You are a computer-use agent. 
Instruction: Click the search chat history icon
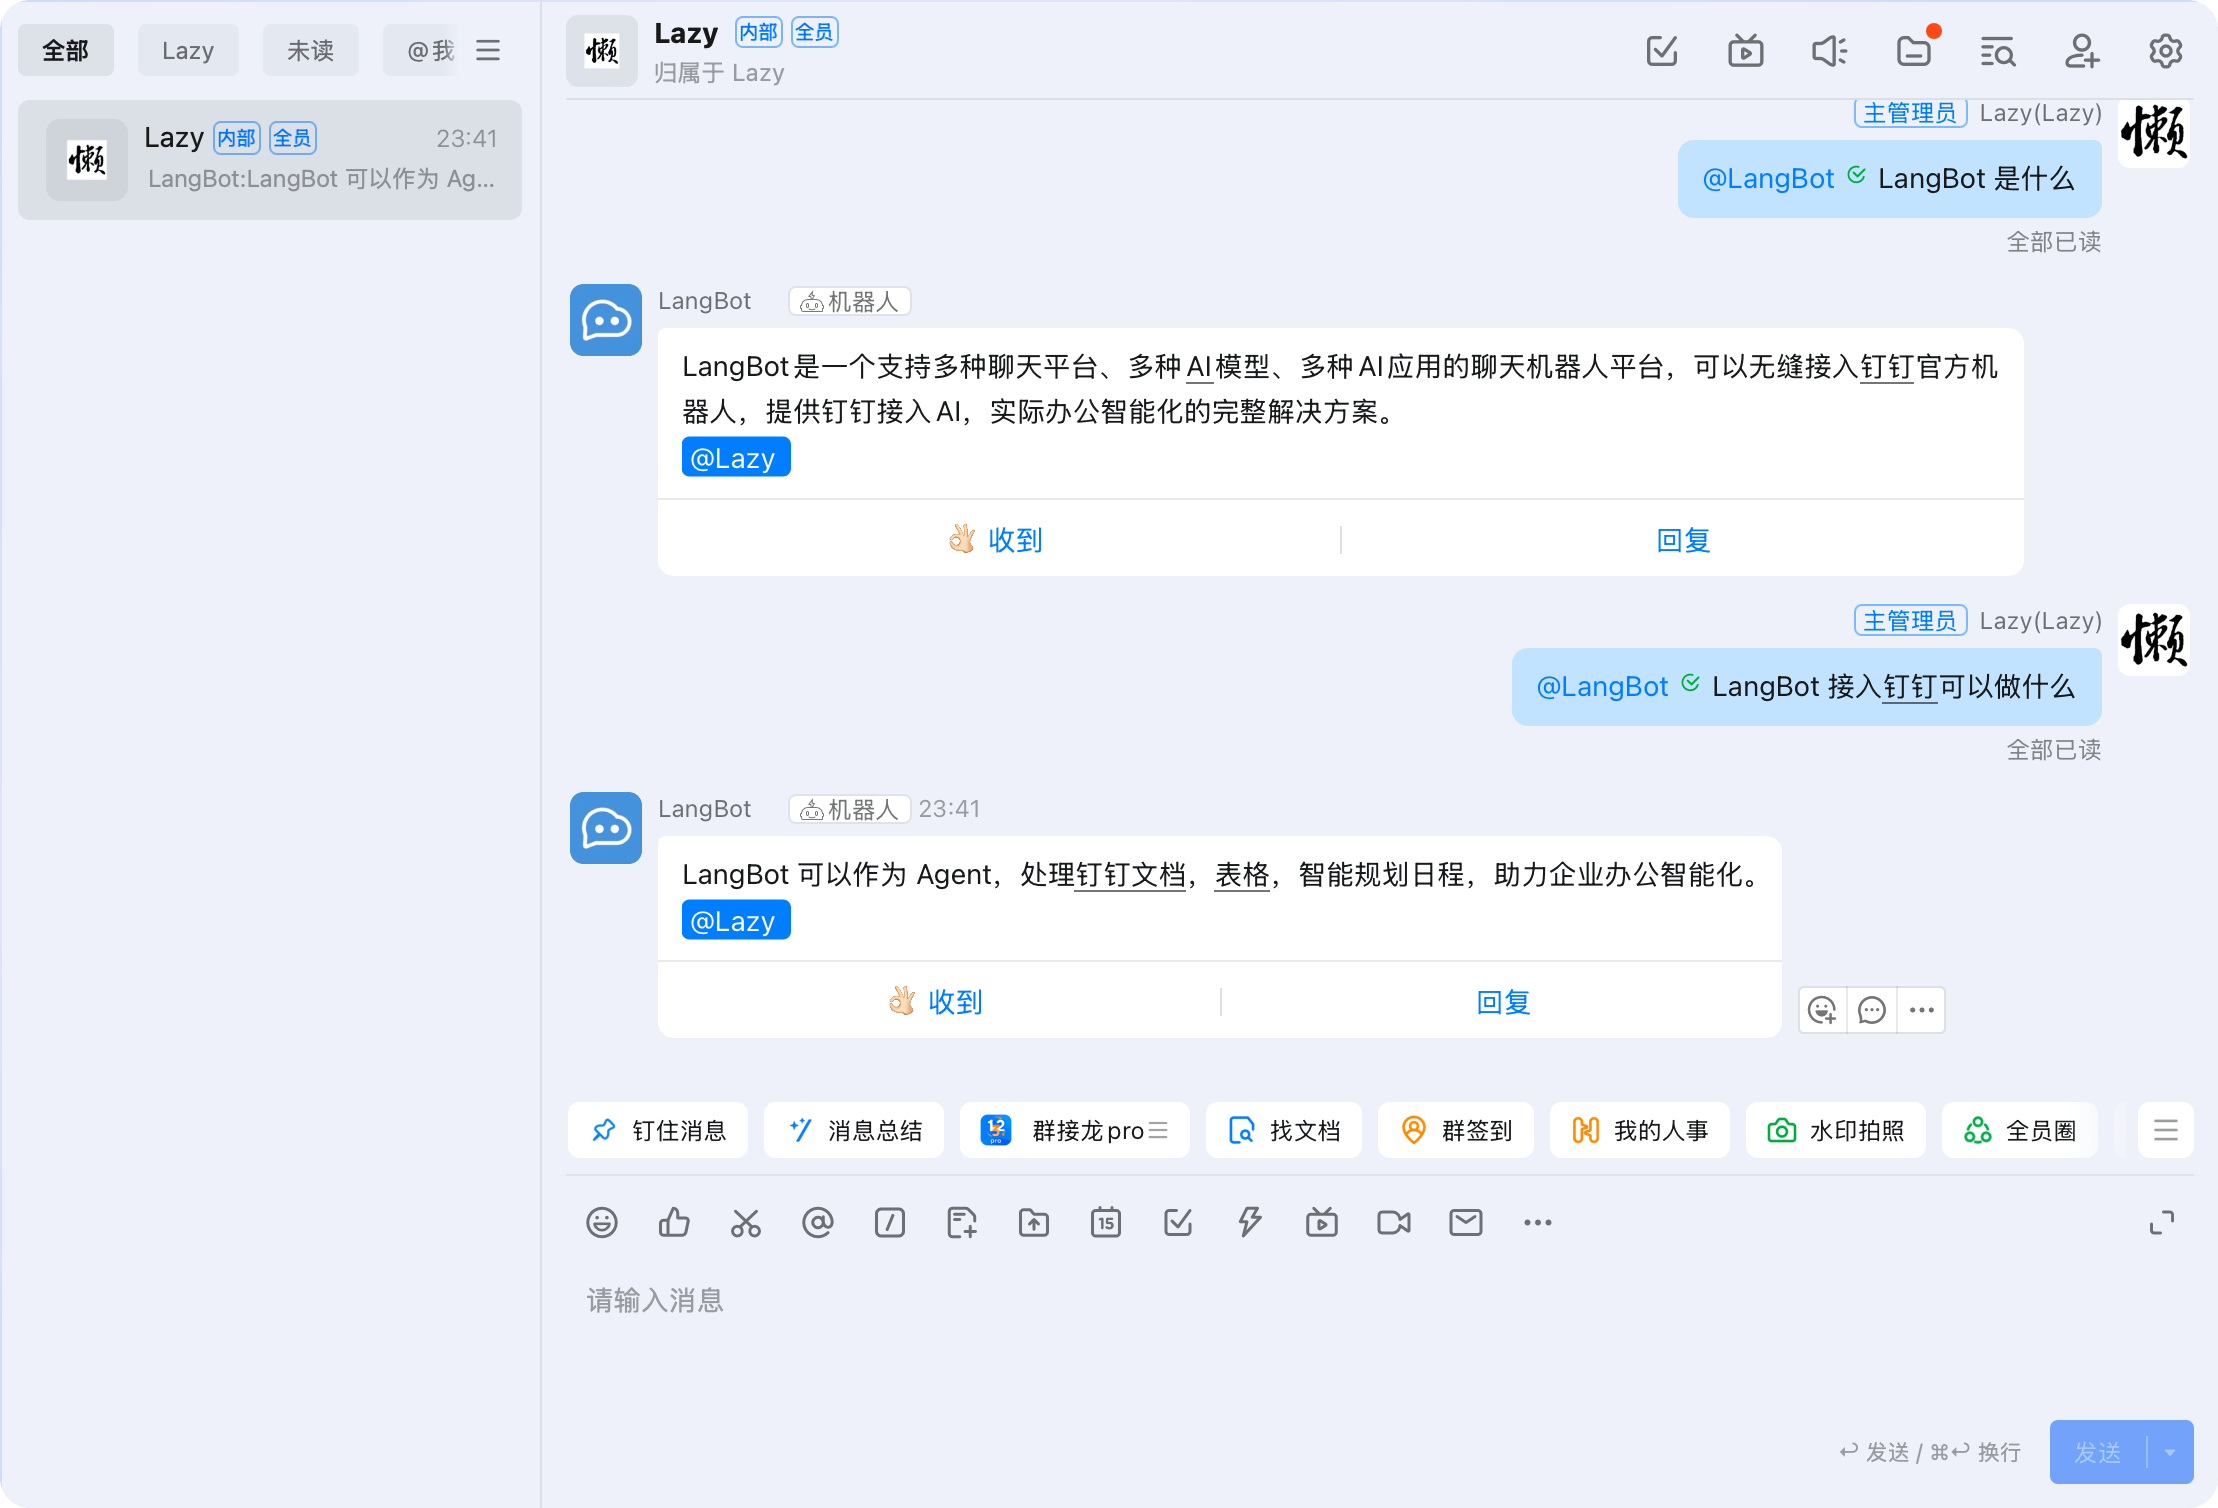click(x=1997, y=51)
